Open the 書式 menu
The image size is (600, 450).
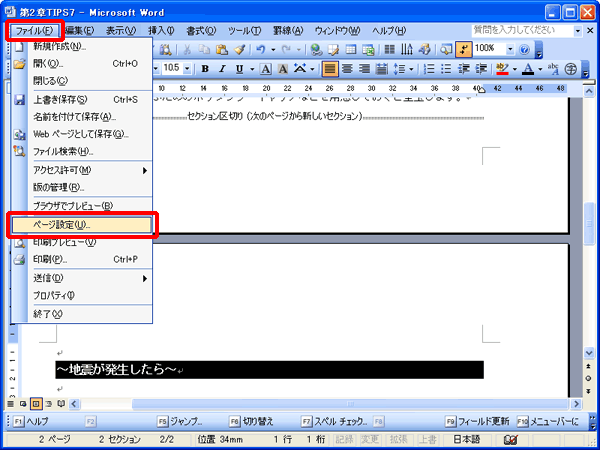[x=201, y=31]
